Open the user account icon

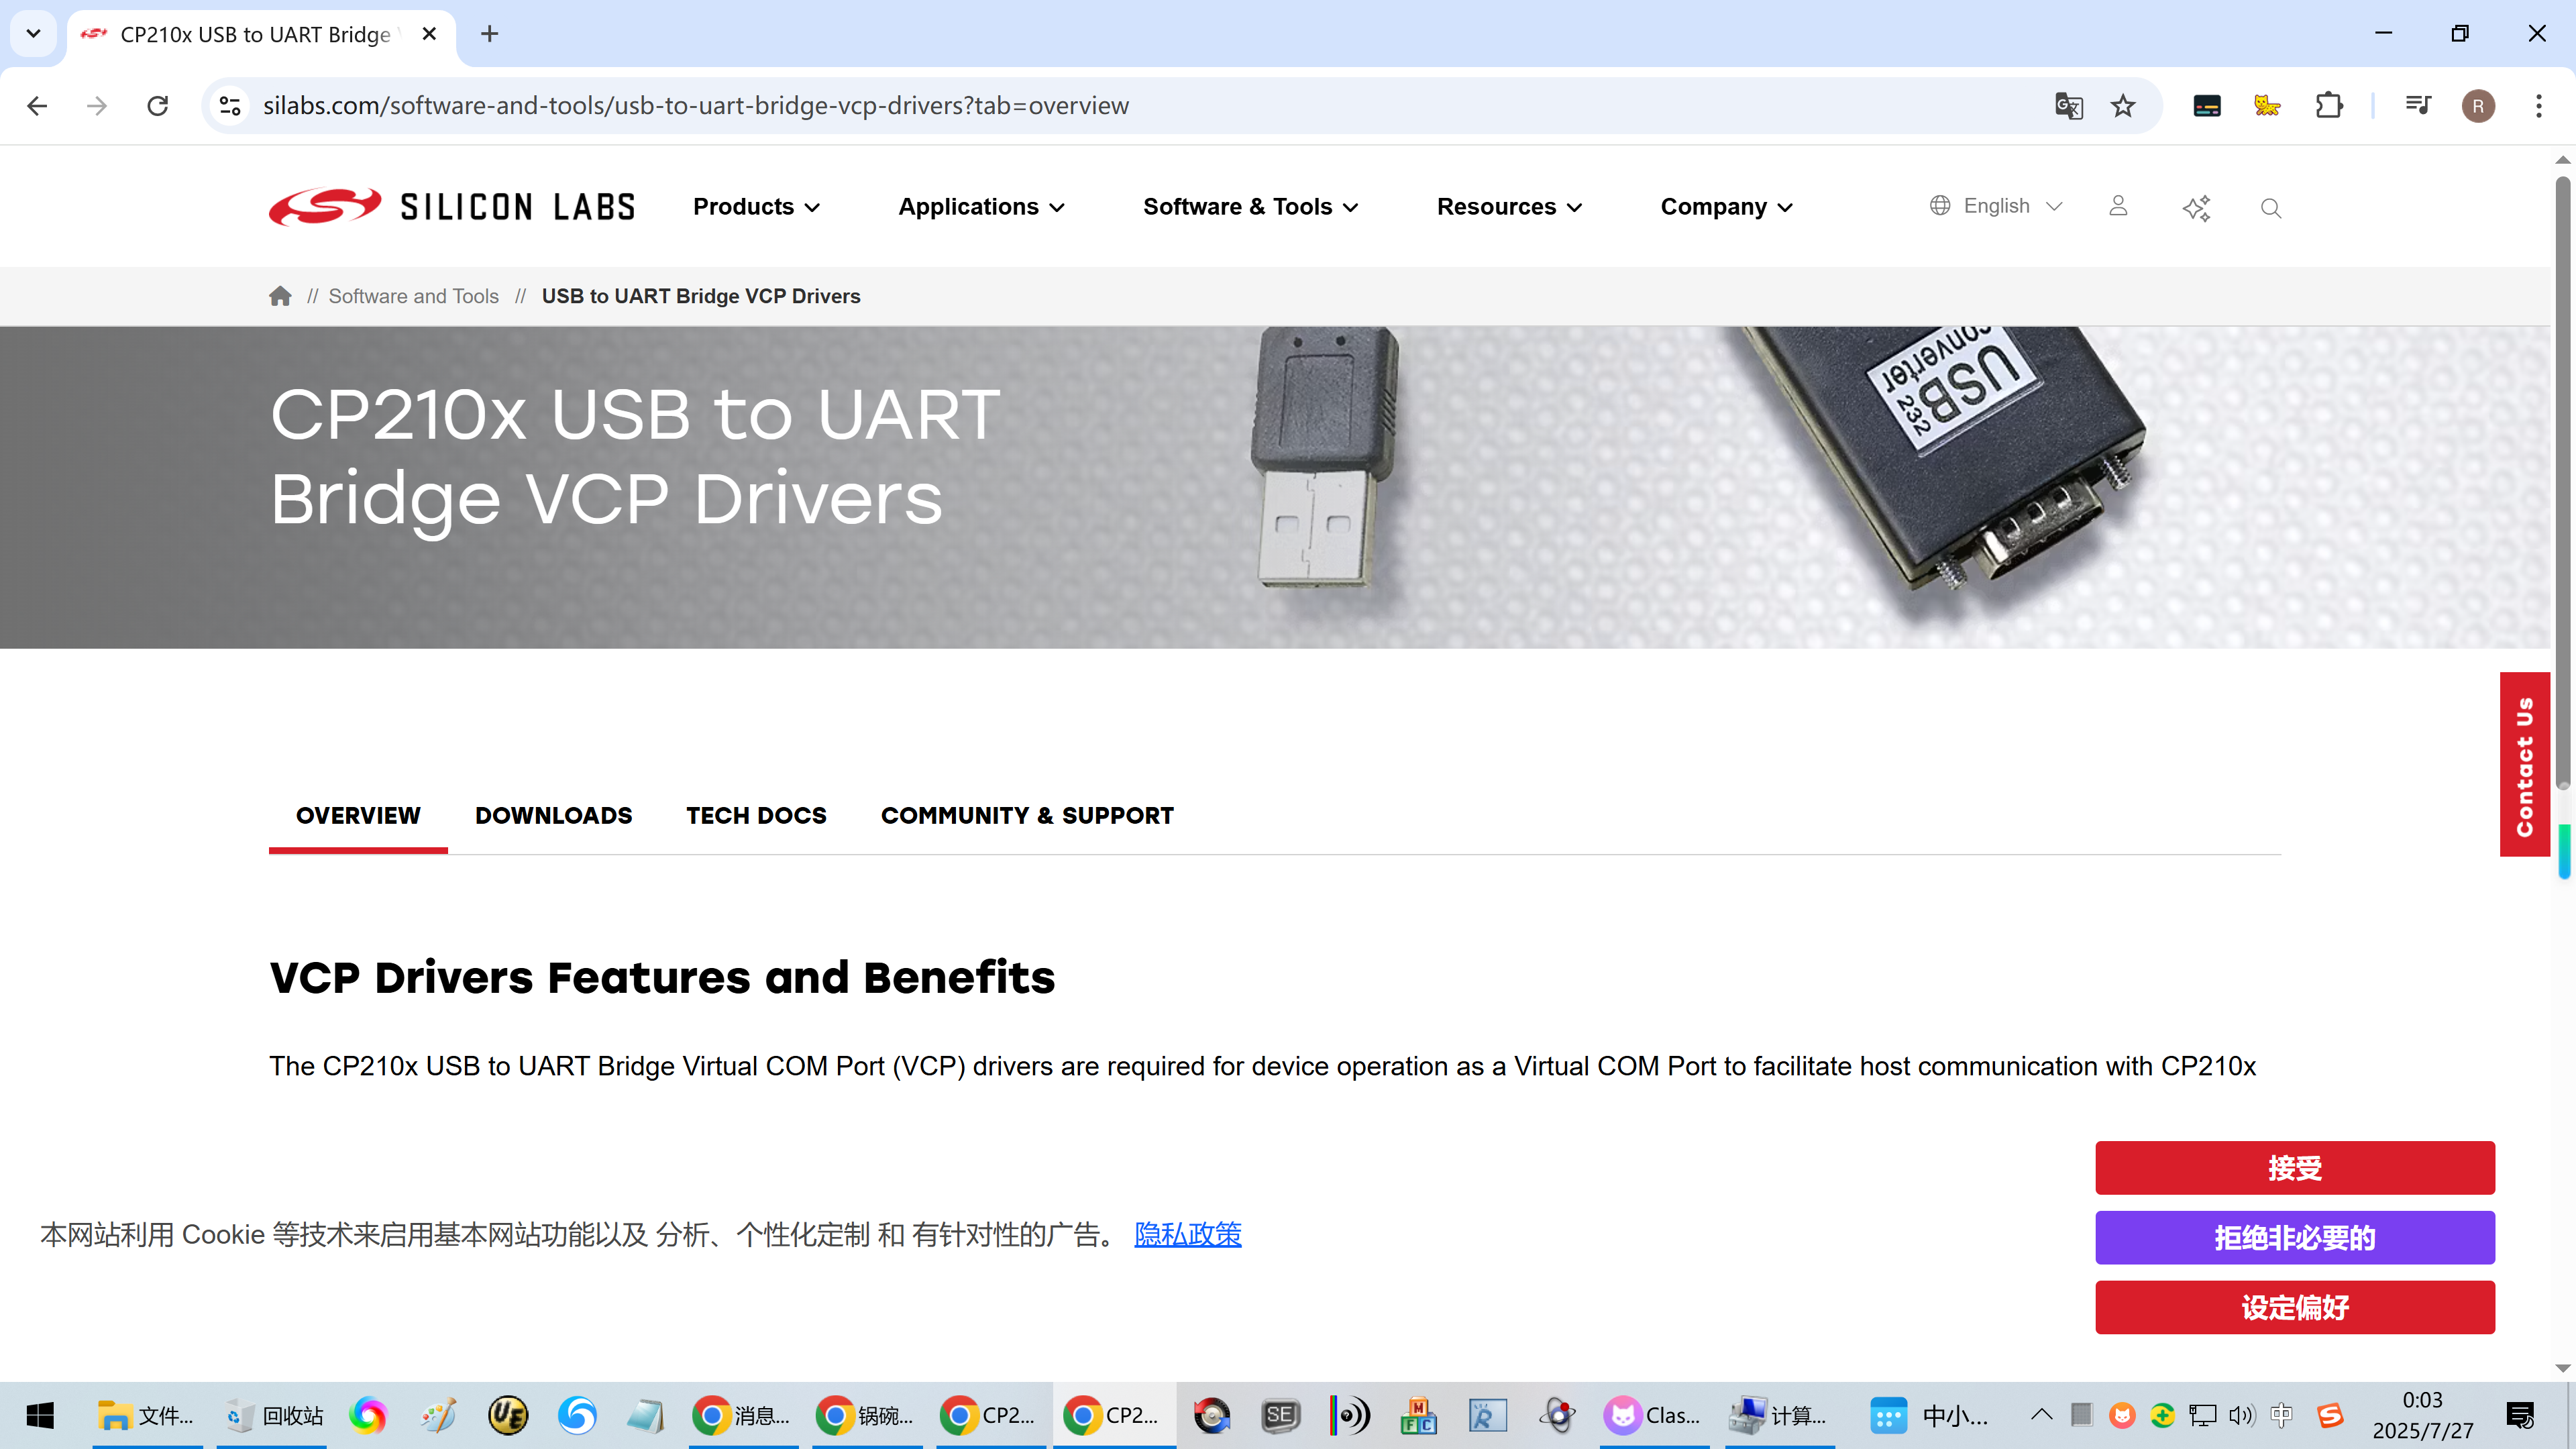point(2118,206)
